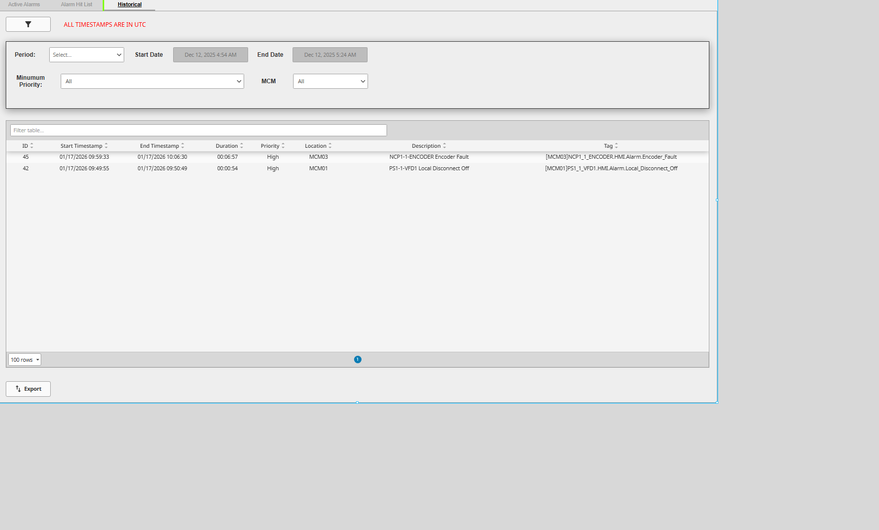Open the MCM dropdown
This screenshot has width=879, height=530.
point(330,81)
